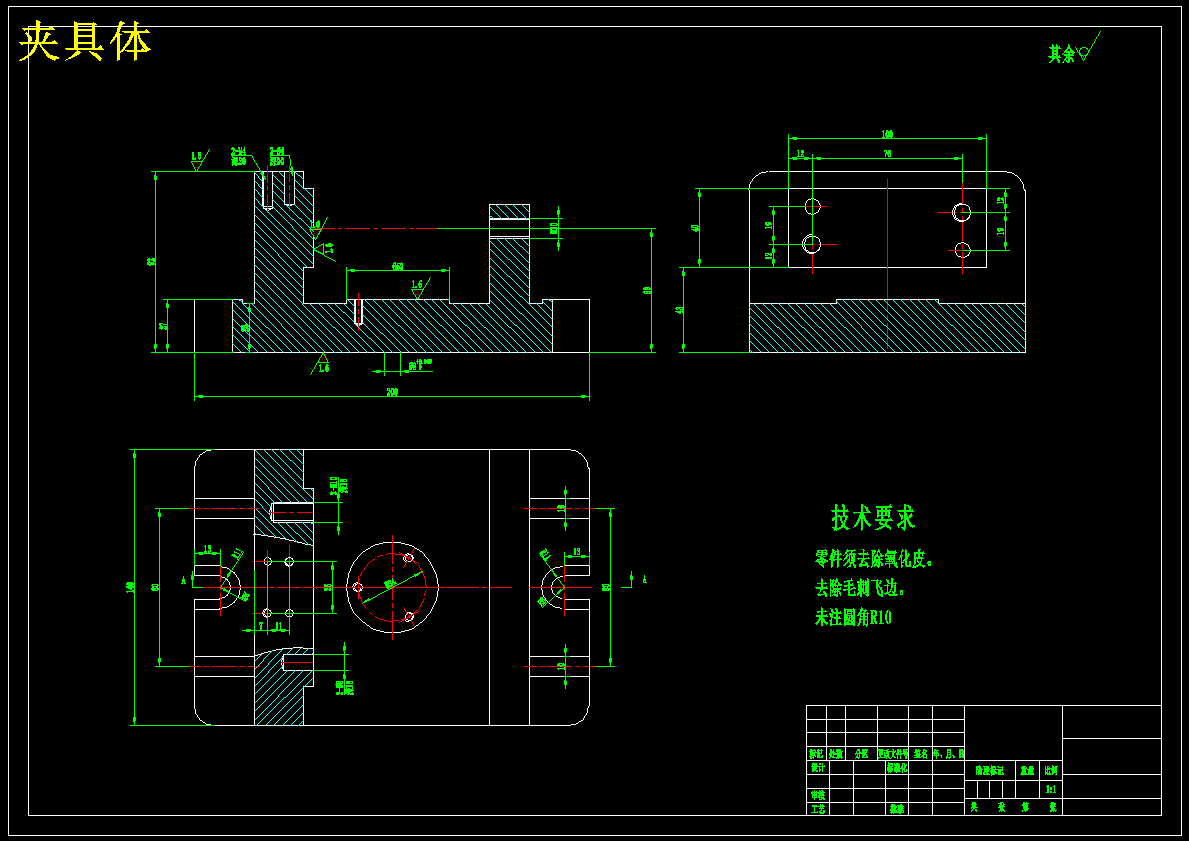Viewport: 1189px width, 841px height.
Task: Click the "40" vertical dimension in right view
Action: (x=695, y=228)
